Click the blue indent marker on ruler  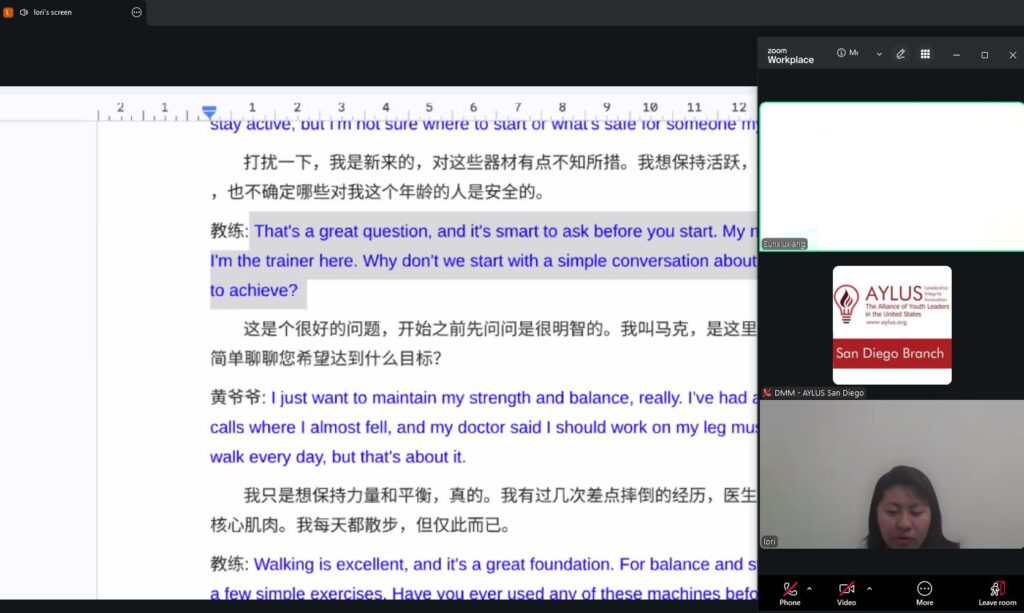pos(209,112)
